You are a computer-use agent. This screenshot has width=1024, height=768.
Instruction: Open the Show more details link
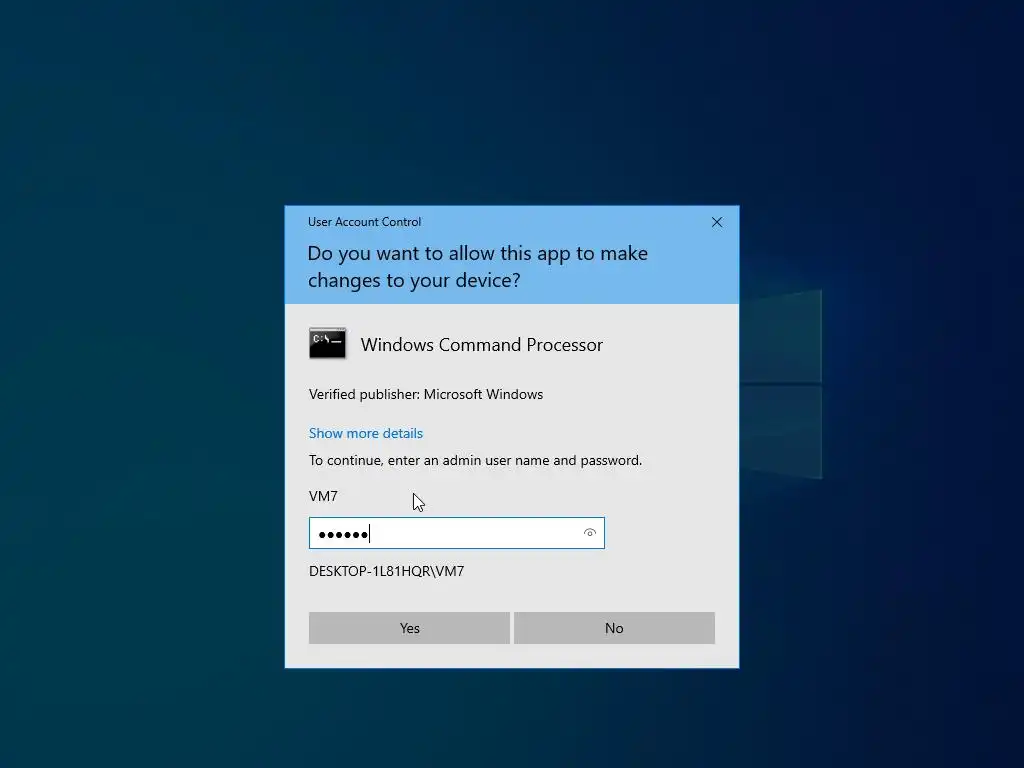(x=366, y=433)
